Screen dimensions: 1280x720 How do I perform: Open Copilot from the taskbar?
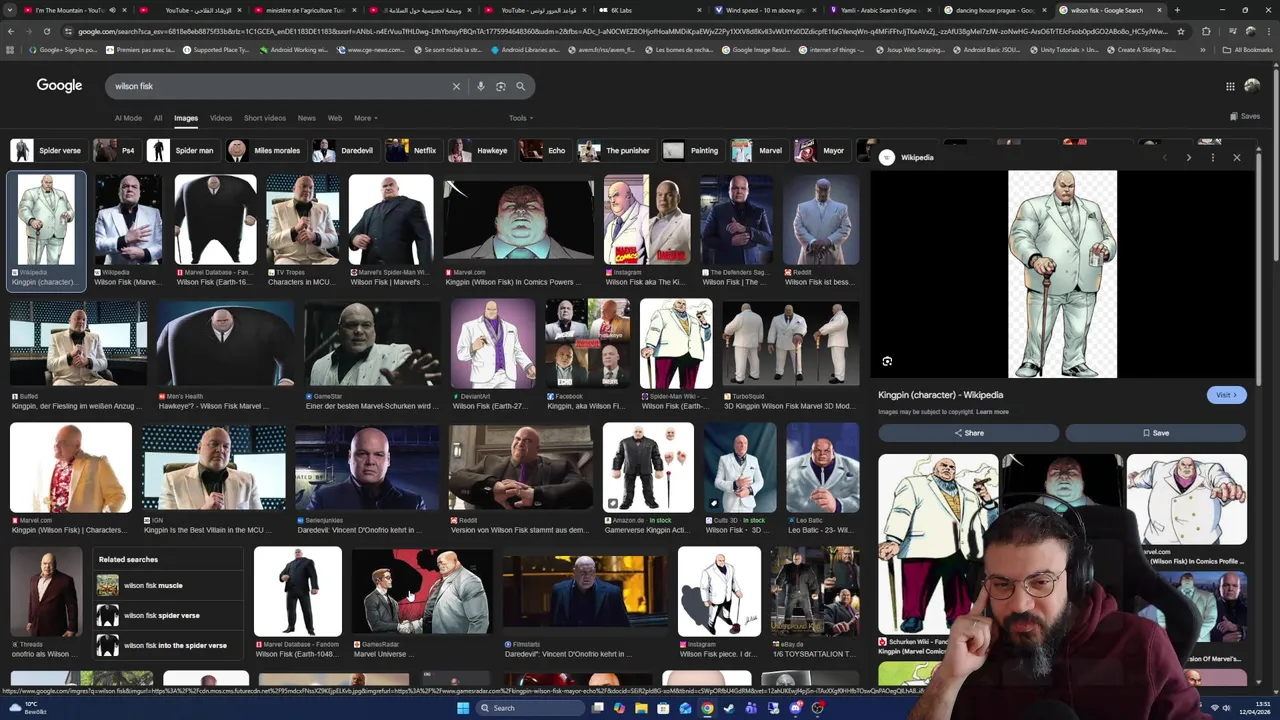pyautogui.click(x=619, y=708)
